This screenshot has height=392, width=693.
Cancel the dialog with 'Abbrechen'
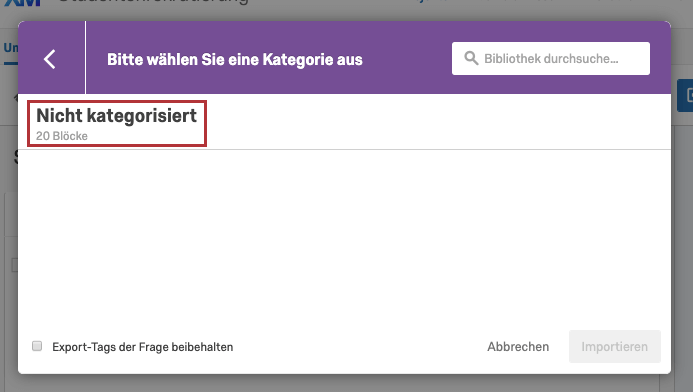518,346
